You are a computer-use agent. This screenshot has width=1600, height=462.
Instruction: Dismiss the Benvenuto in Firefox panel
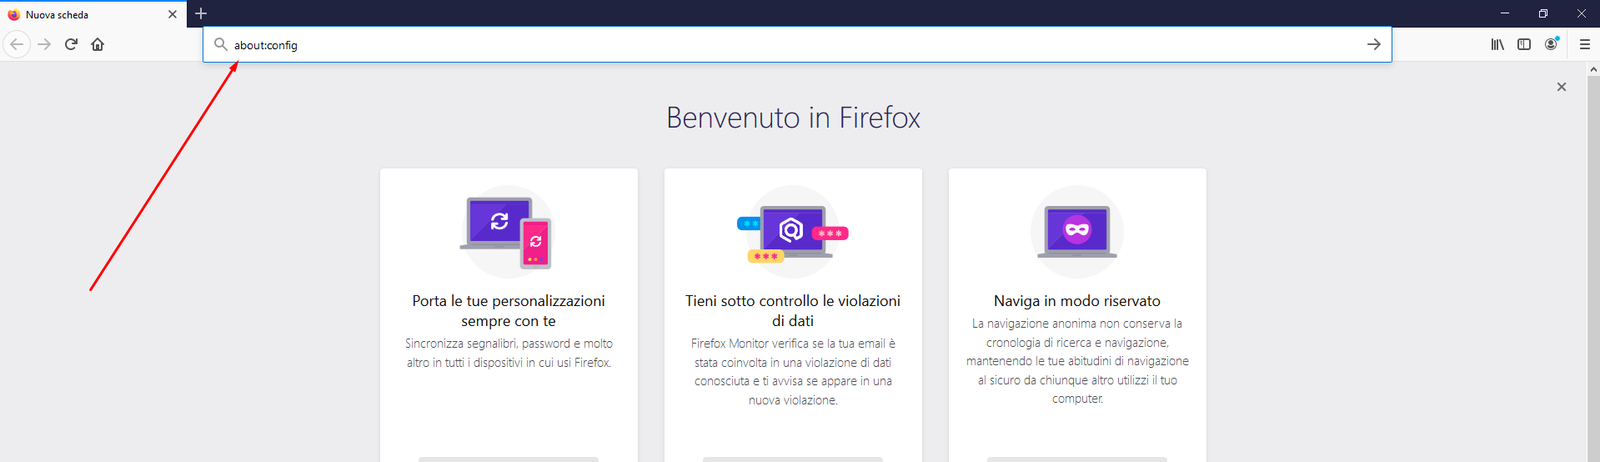tap(1561, 87)
